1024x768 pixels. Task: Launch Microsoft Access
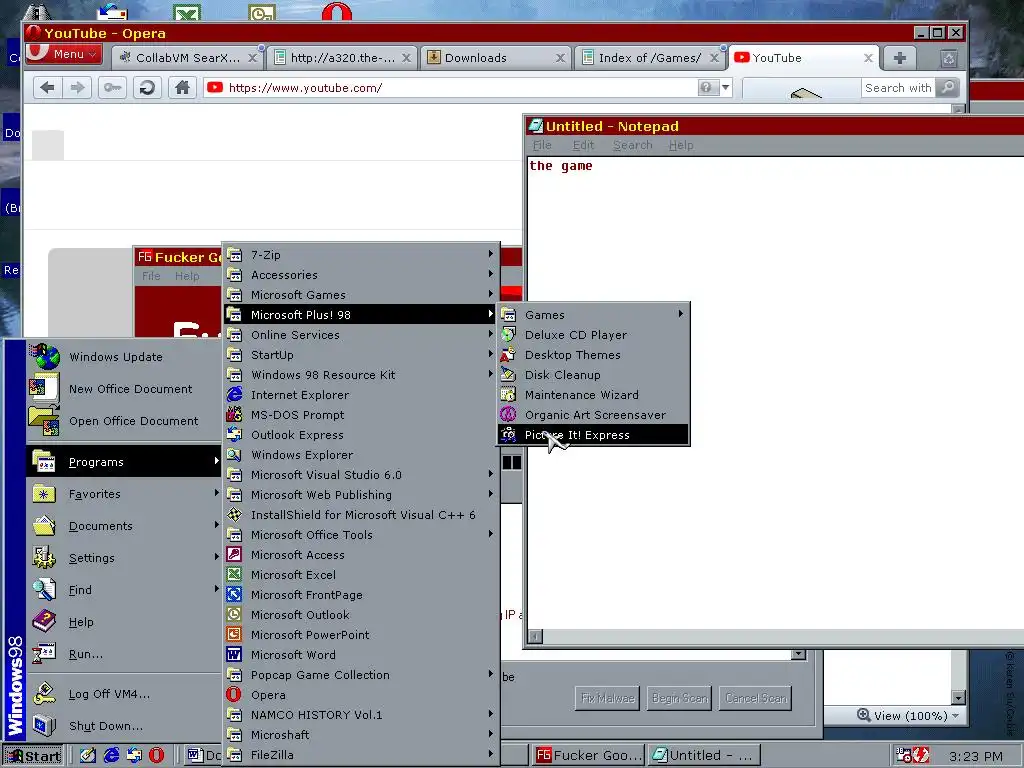point(361,555)
